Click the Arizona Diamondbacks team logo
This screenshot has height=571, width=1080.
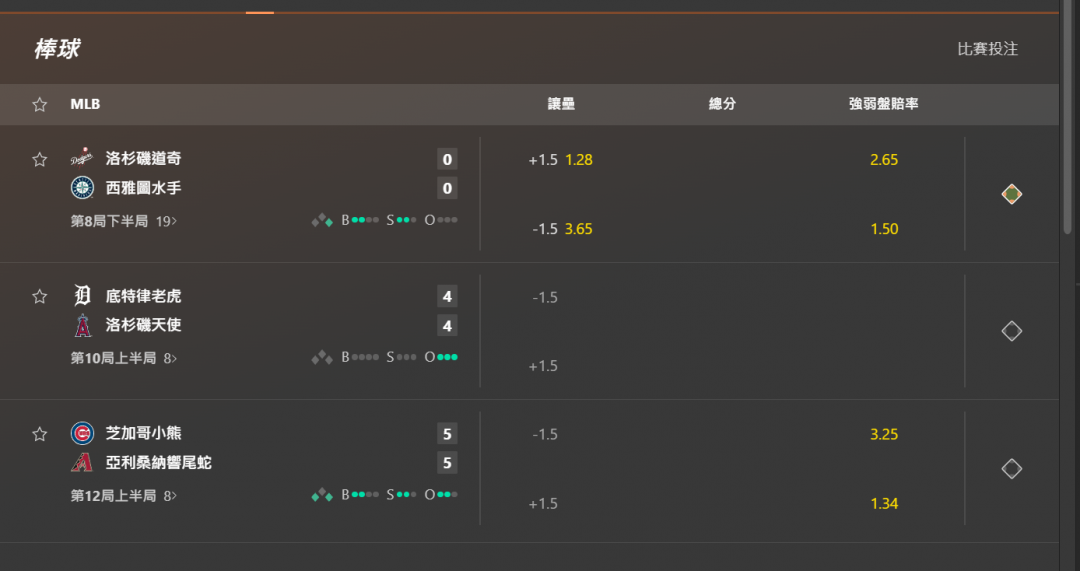point(82,462)
